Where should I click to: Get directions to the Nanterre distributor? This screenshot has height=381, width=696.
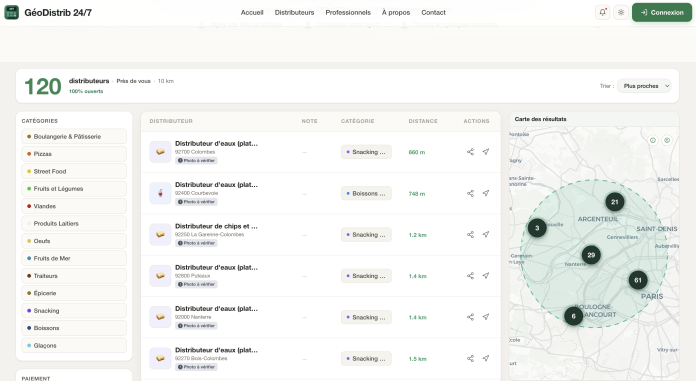coord(486,317)
